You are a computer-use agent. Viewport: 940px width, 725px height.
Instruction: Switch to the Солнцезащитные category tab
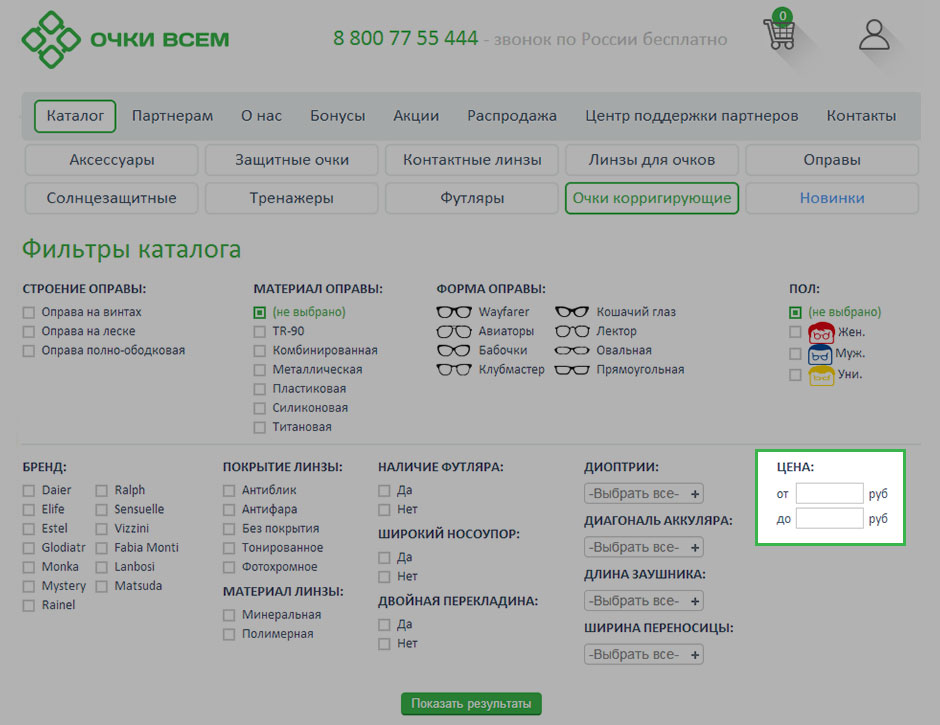coord(111,198)
